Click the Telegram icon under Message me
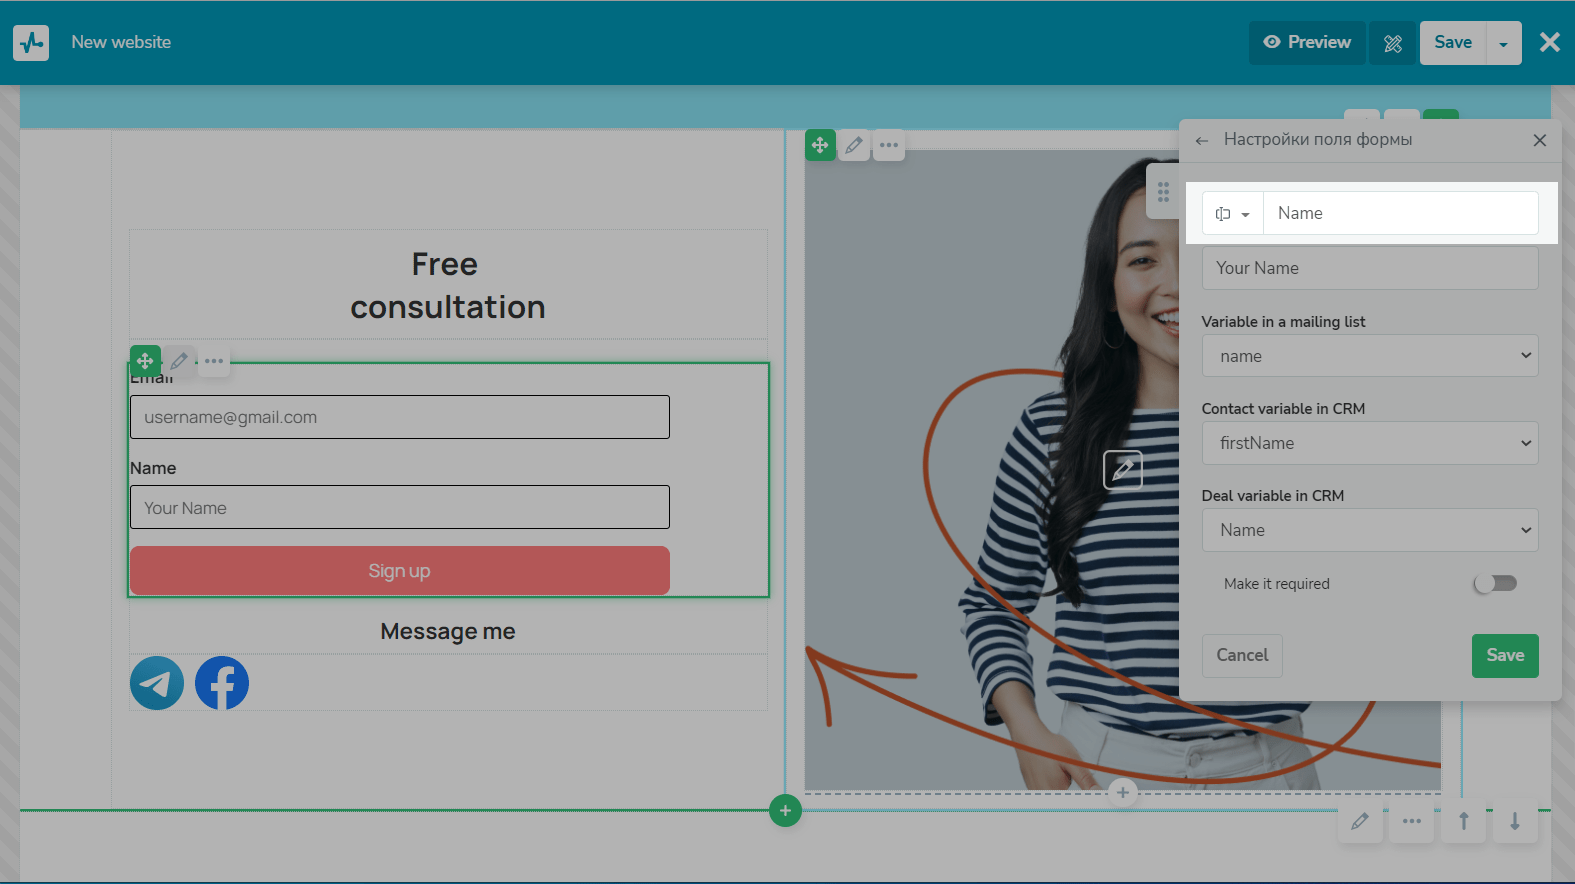This screenshot has width=1575, height=884. click(157, 683)
